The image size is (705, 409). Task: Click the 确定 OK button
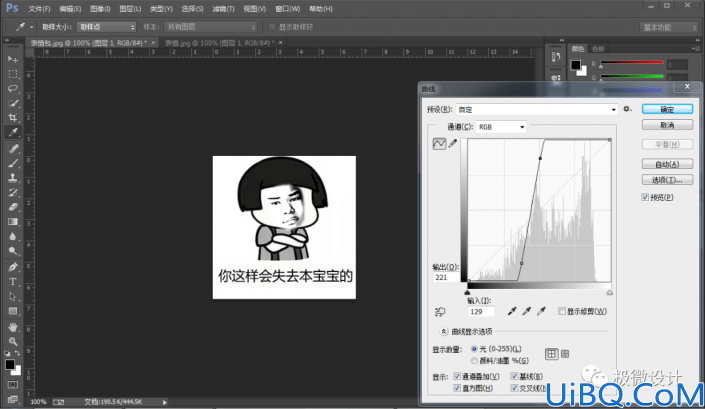667,109
